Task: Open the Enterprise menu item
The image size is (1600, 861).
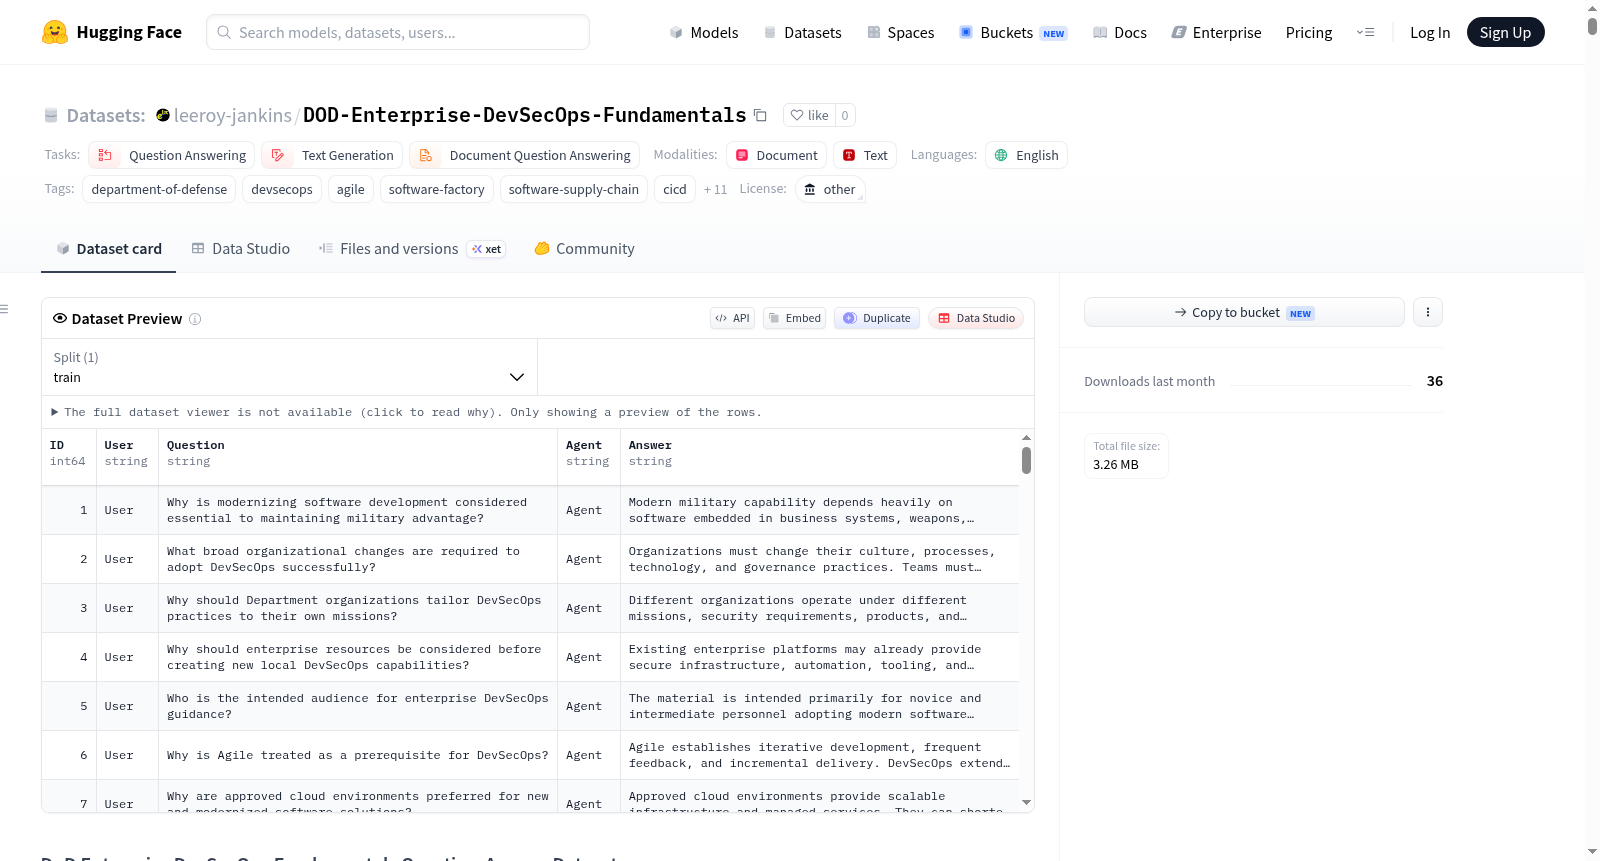Action: (1216, 32)
